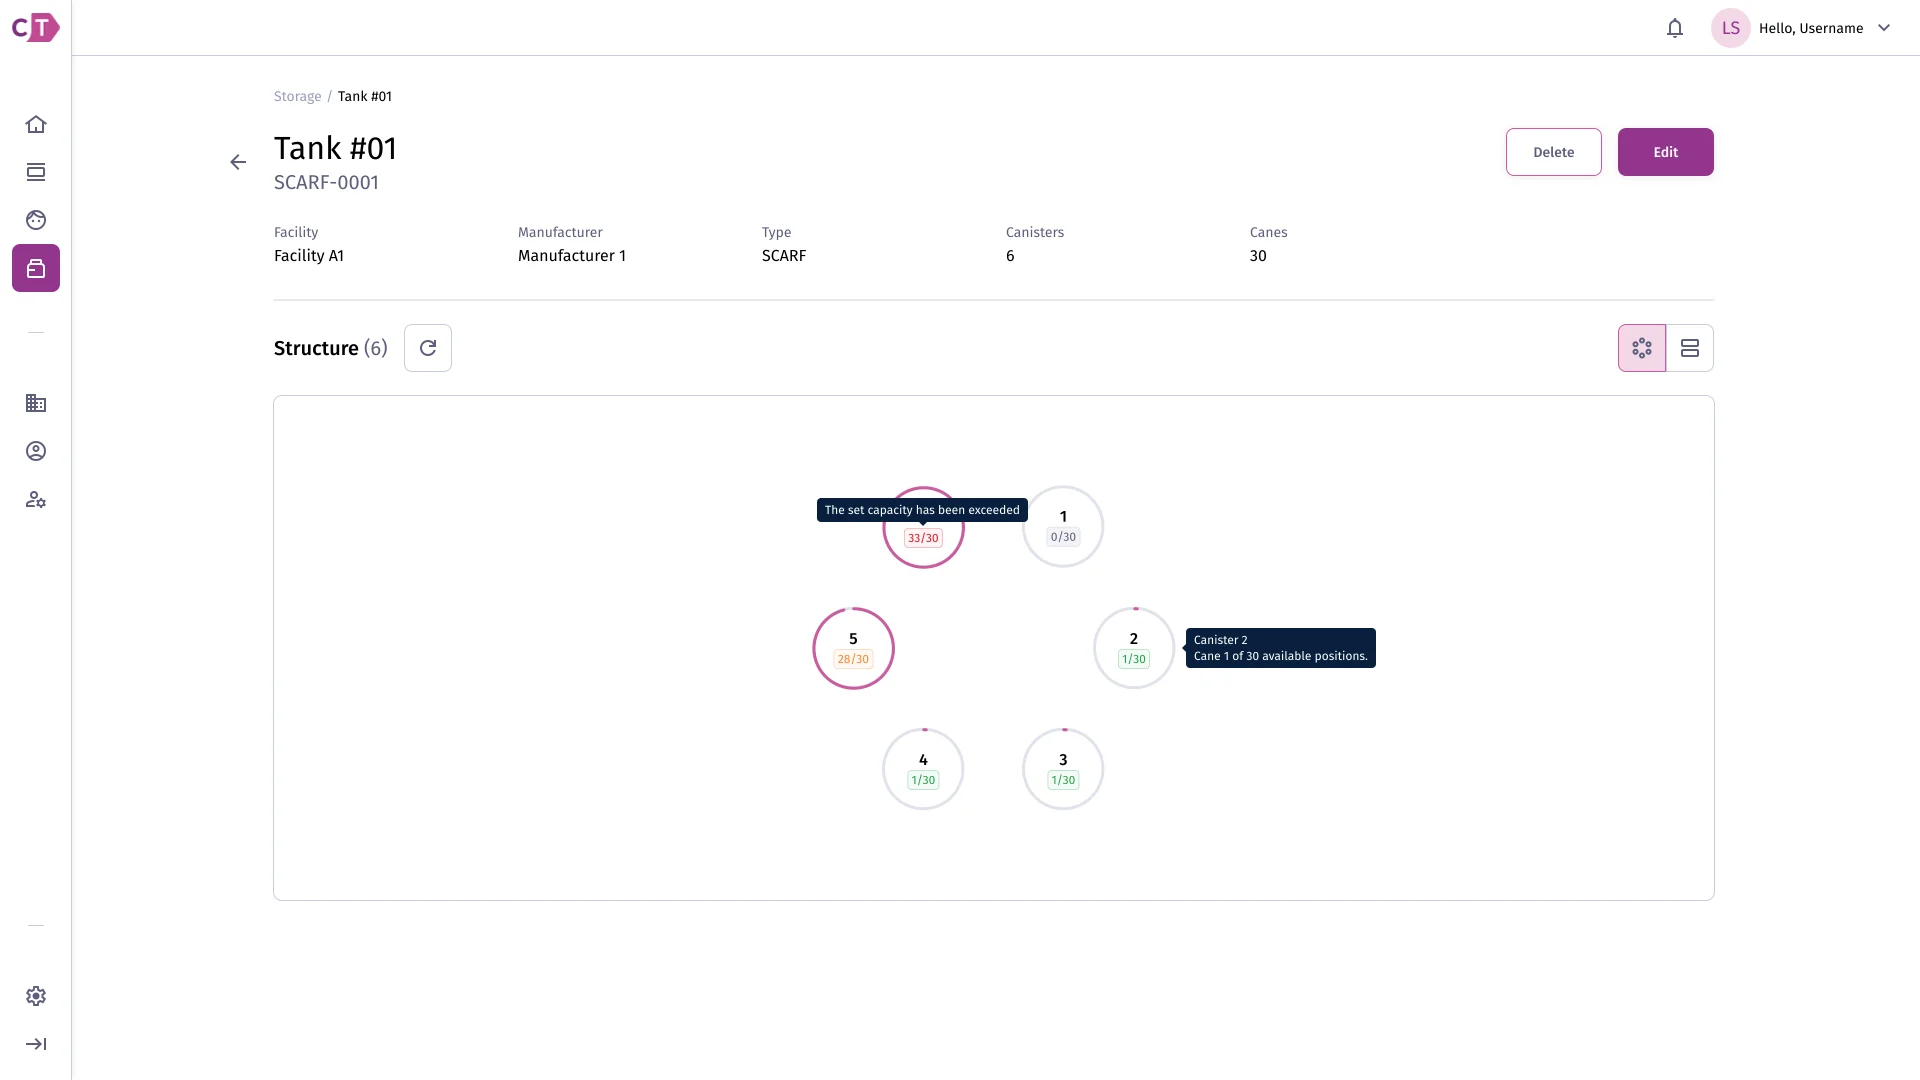1920x1080 pixels.
Task: Open the stacked list icon in sidebar
Action: point(36,172)
